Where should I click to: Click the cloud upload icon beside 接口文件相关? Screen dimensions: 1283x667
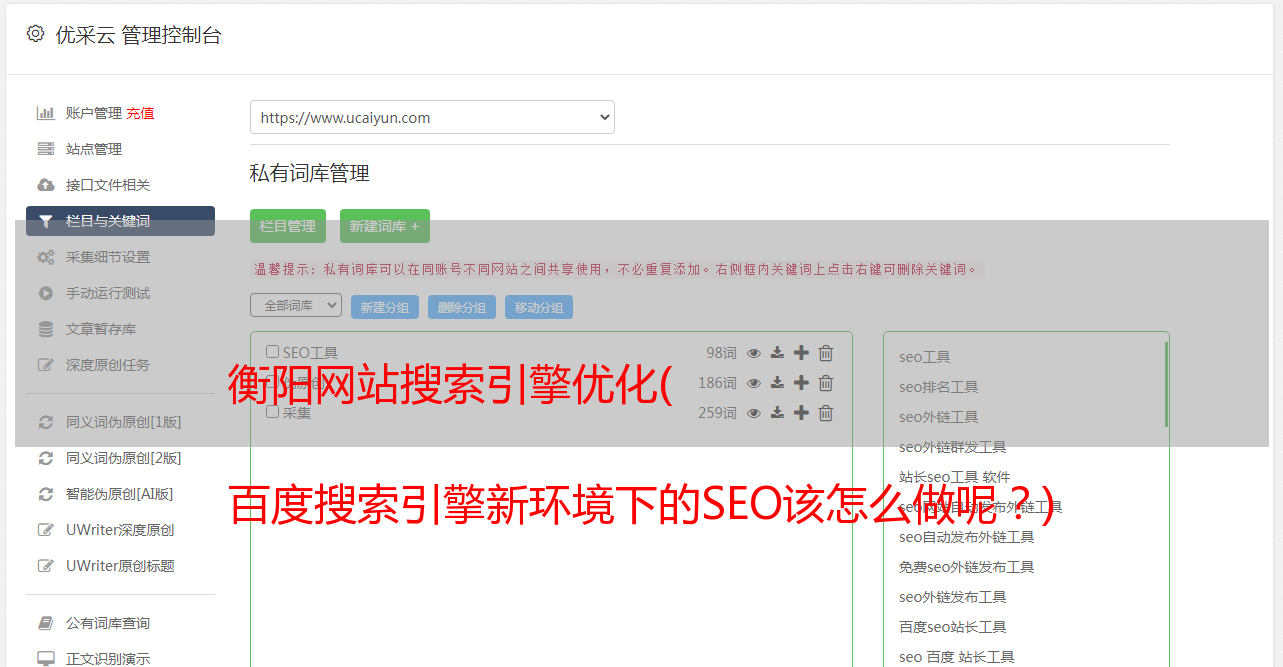click(45, 185)
